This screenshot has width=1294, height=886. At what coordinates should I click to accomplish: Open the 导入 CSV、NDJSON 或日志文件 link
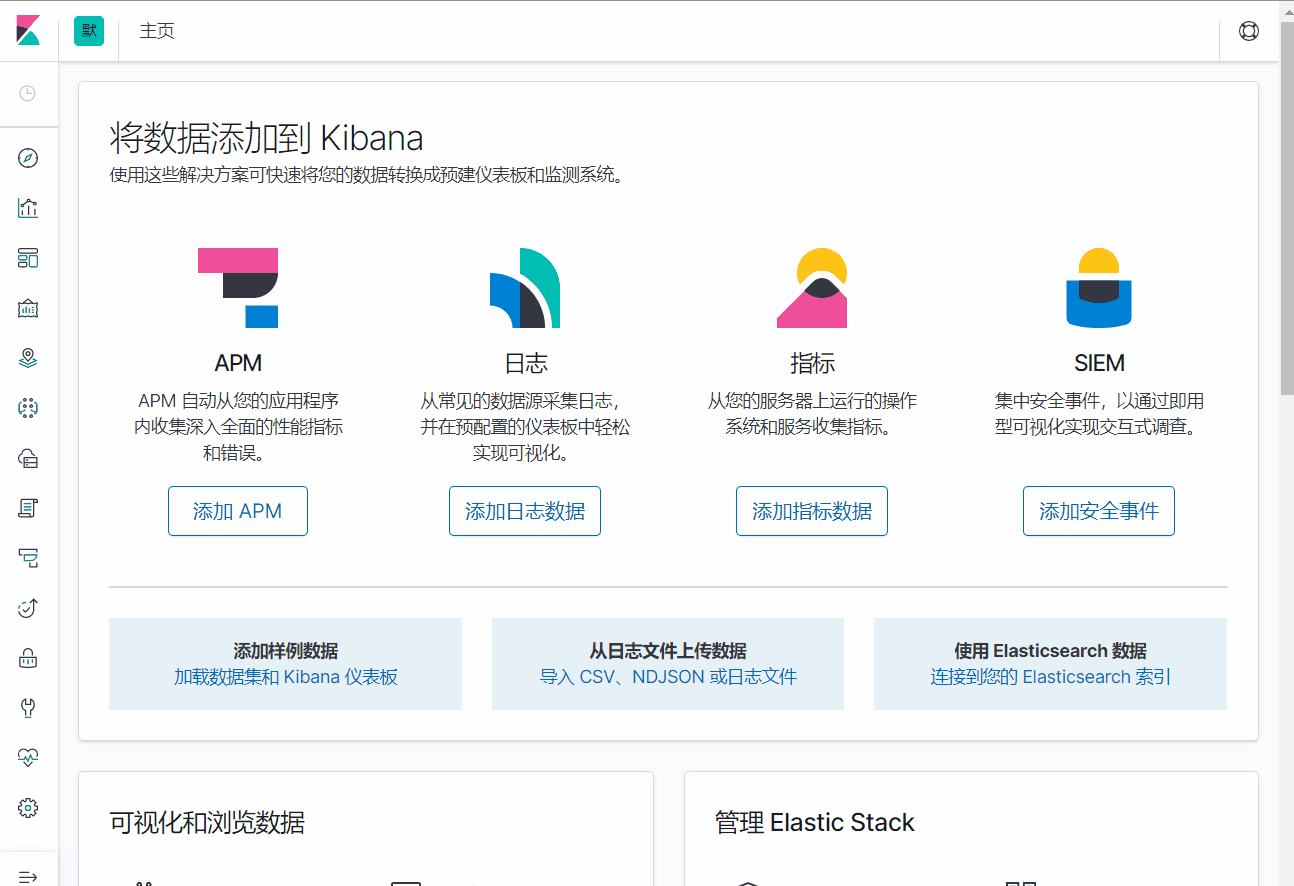pyautogui.click(x=668, y=677)
